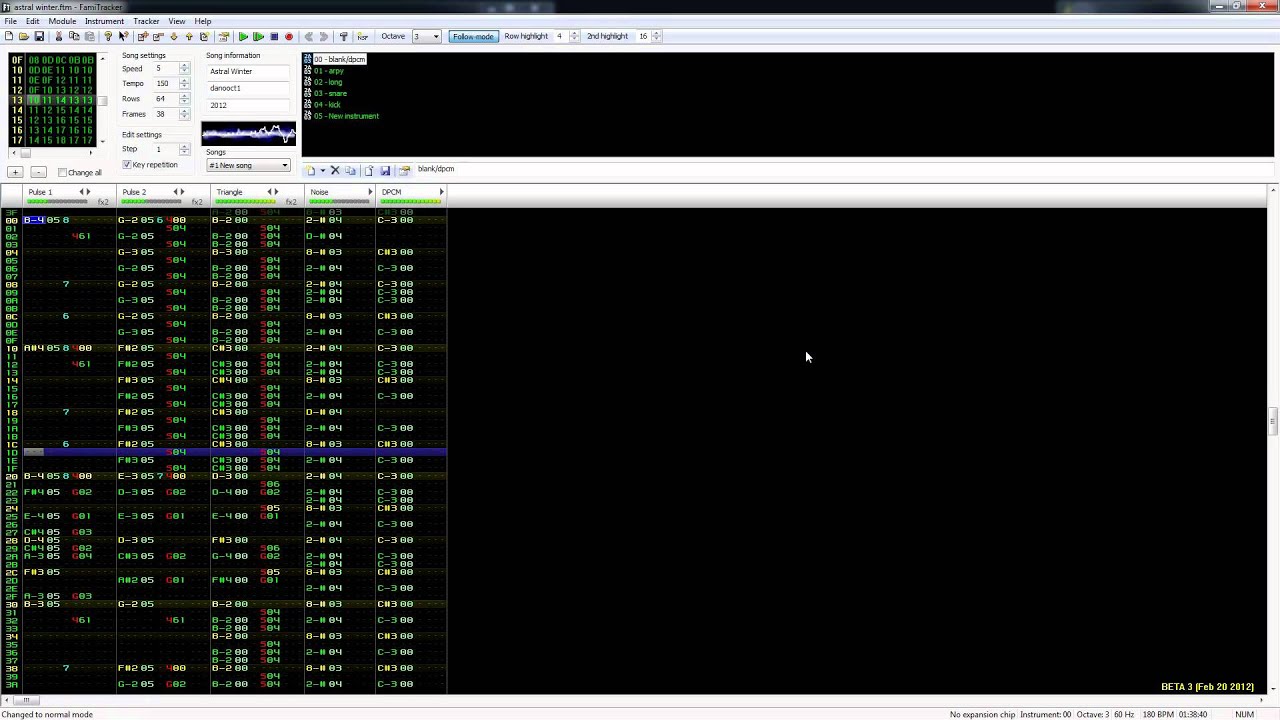
Task: Open the Module menu
Action: tap(62, 21)
